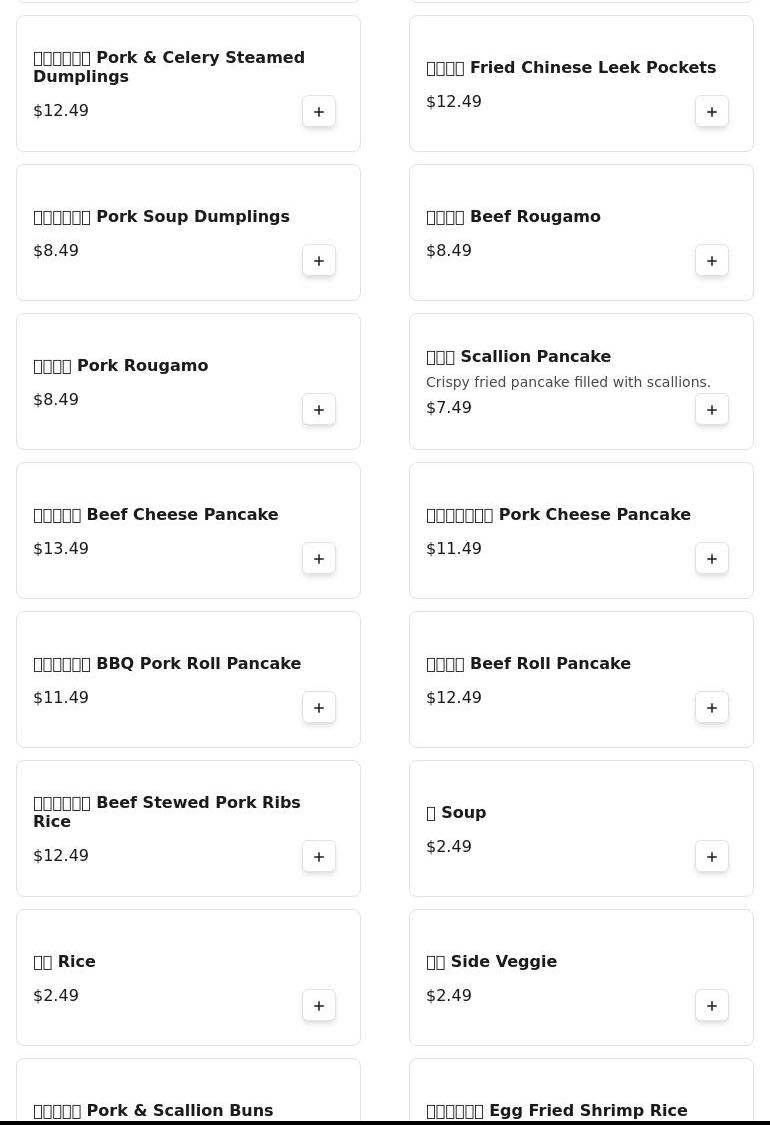Open the Pork & Scallion Buns card
Viewport: 770px width, 1125px height.
coord(188,1091)
